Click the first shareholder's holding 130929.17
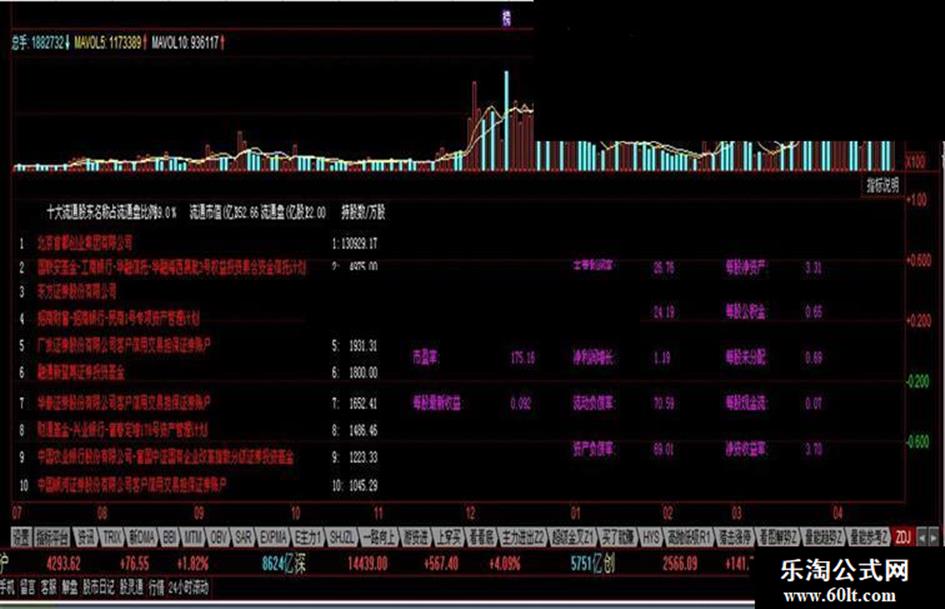945x609 pixels. pos(359,244)
